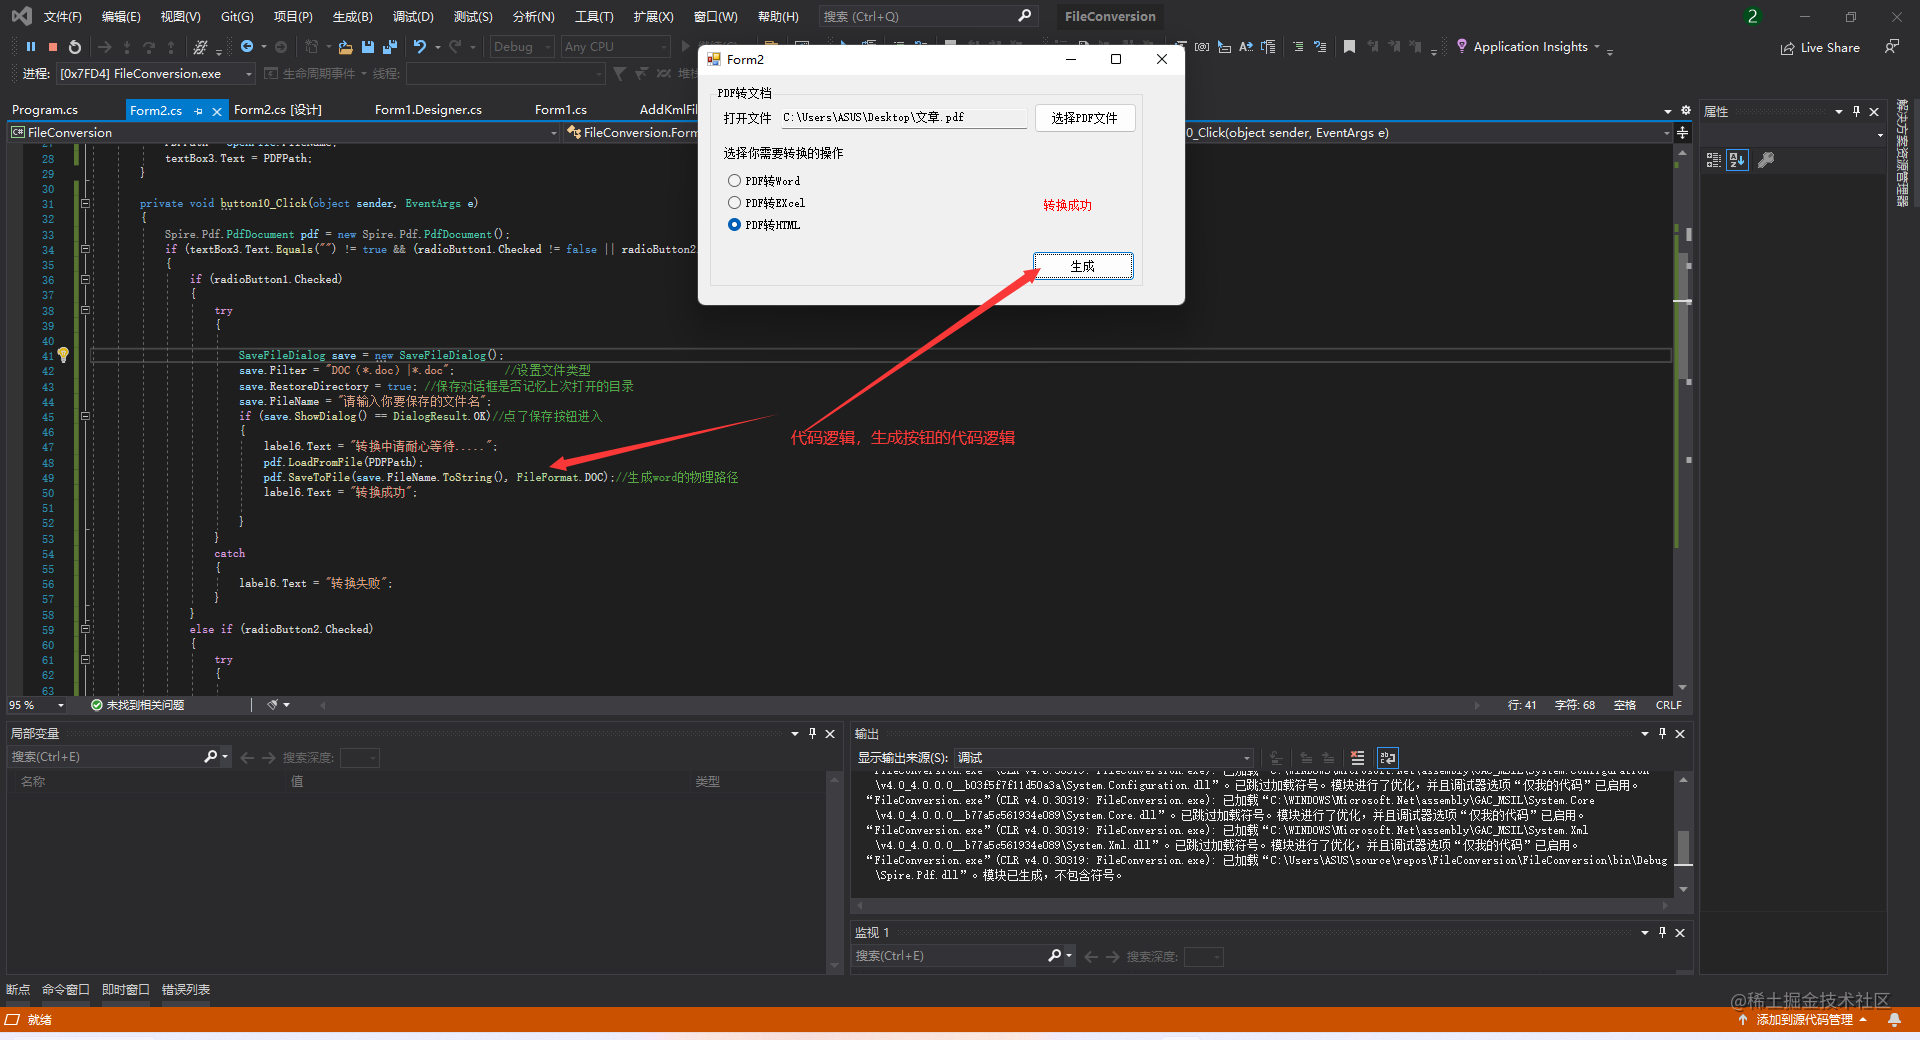
Task: Open the feedback icon at top right
Action: (x=1891, y=47)
